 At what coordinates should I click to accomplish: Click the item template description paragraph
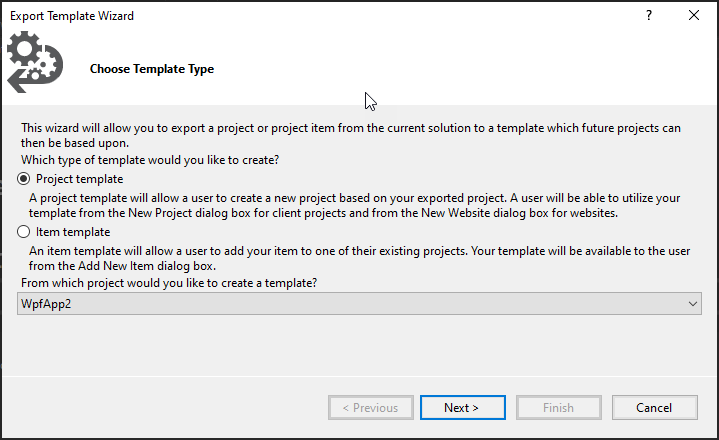[x=360, y=258]
